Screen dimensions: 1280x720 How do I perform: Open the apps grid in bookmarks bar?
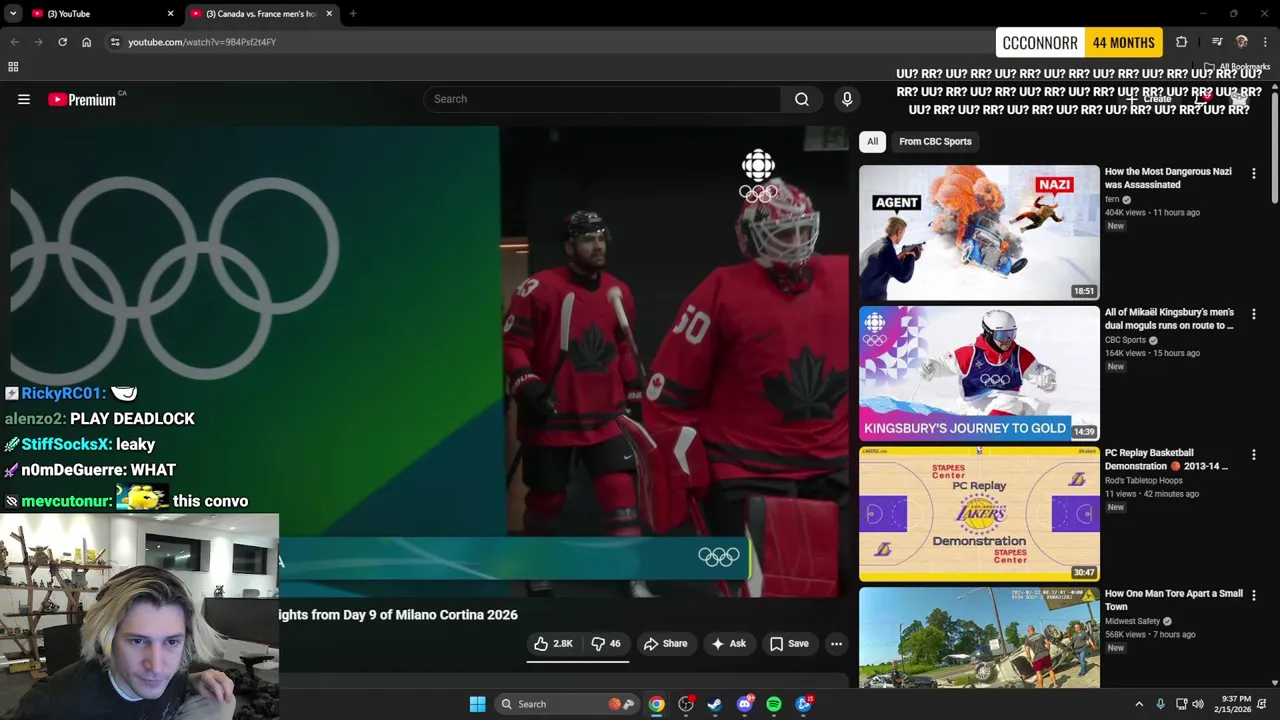[13, 67]
